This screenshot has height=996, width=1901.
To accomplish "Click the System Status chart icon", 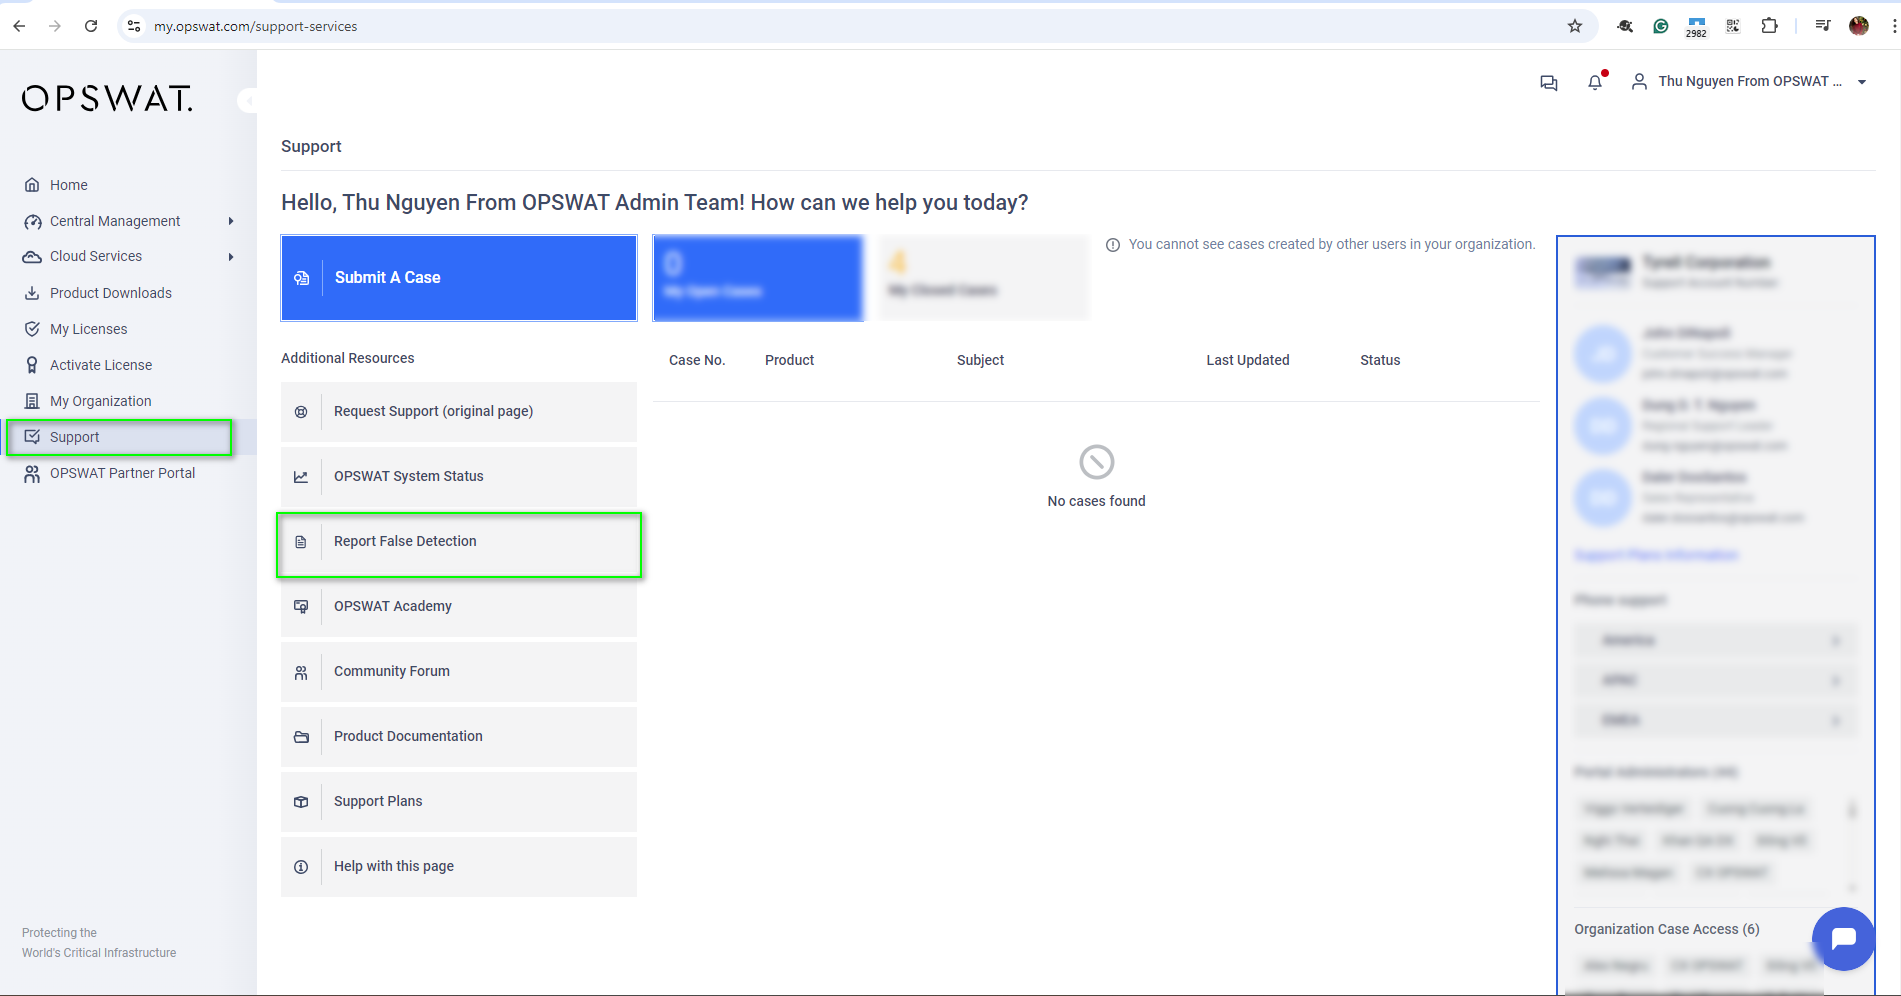I will click(301, 477).
